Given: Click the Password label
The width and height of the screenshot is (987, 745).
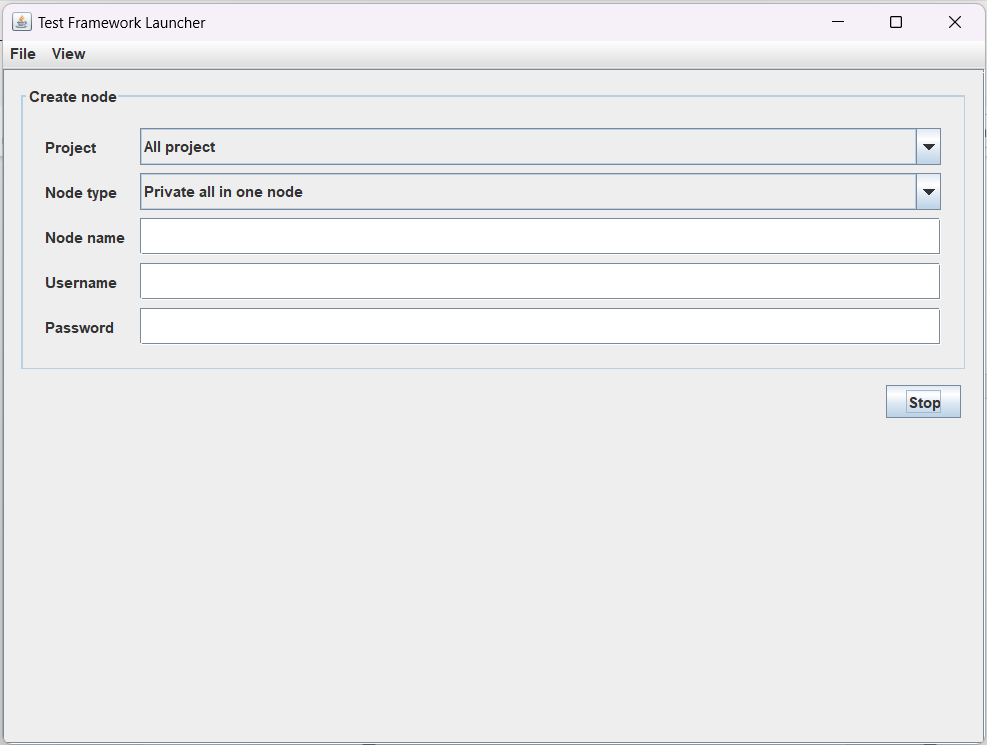Looking at the screenshot, I should click(x=79, y=328).
